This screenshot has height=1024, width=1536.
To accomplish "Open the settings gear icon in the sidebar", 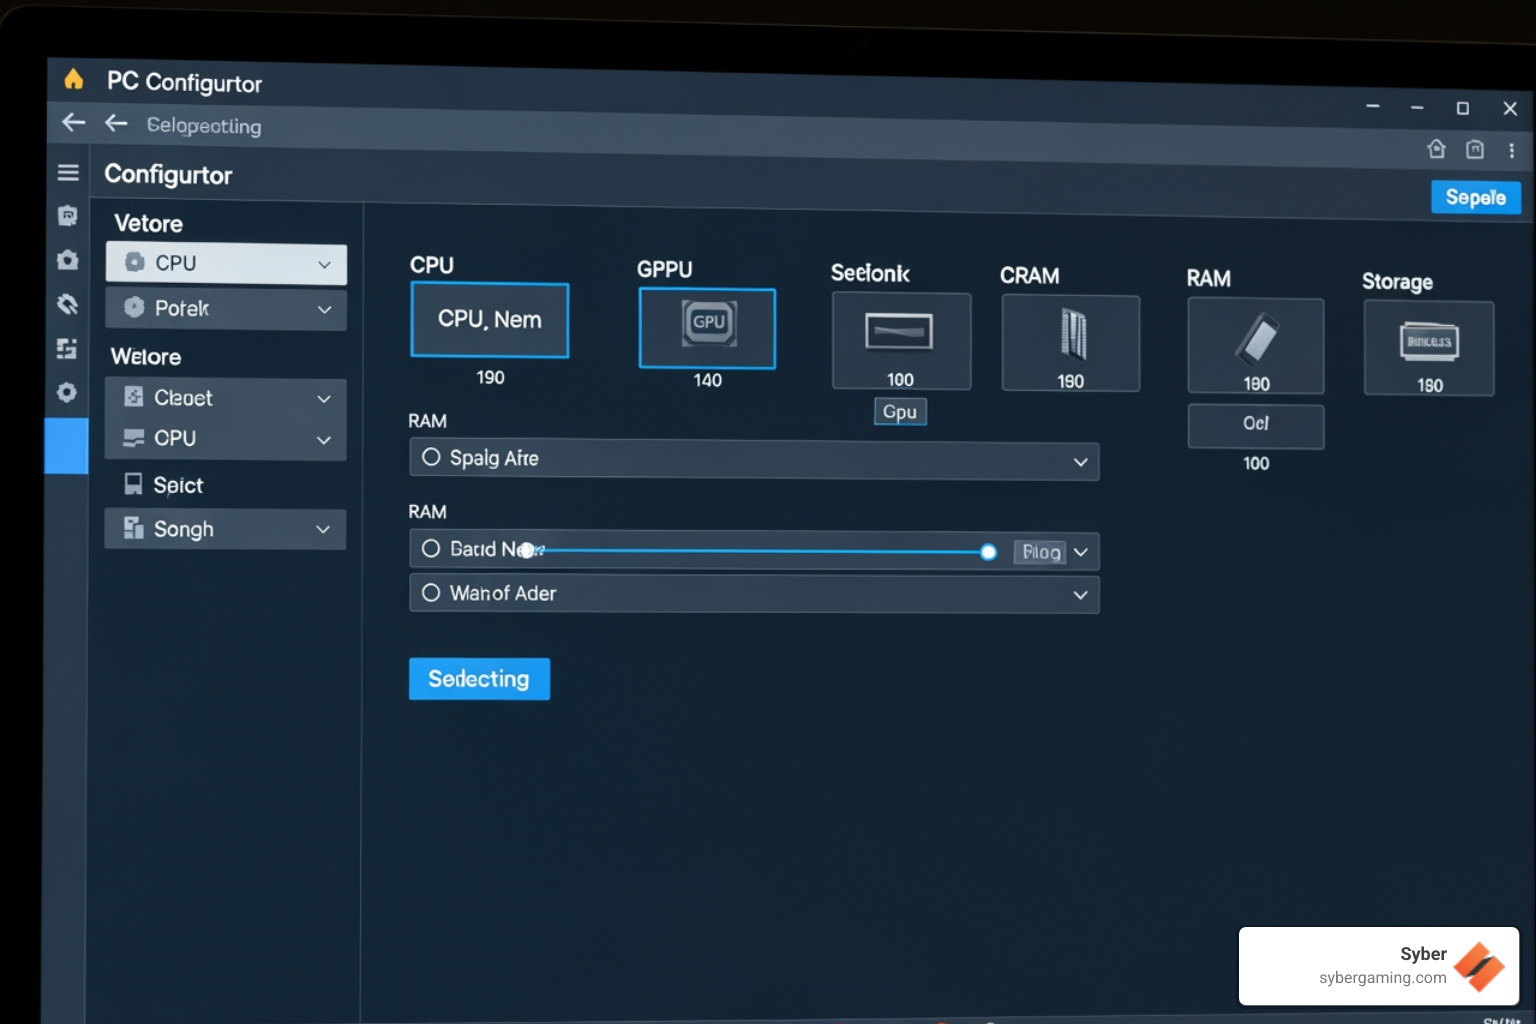I will 67,393.
